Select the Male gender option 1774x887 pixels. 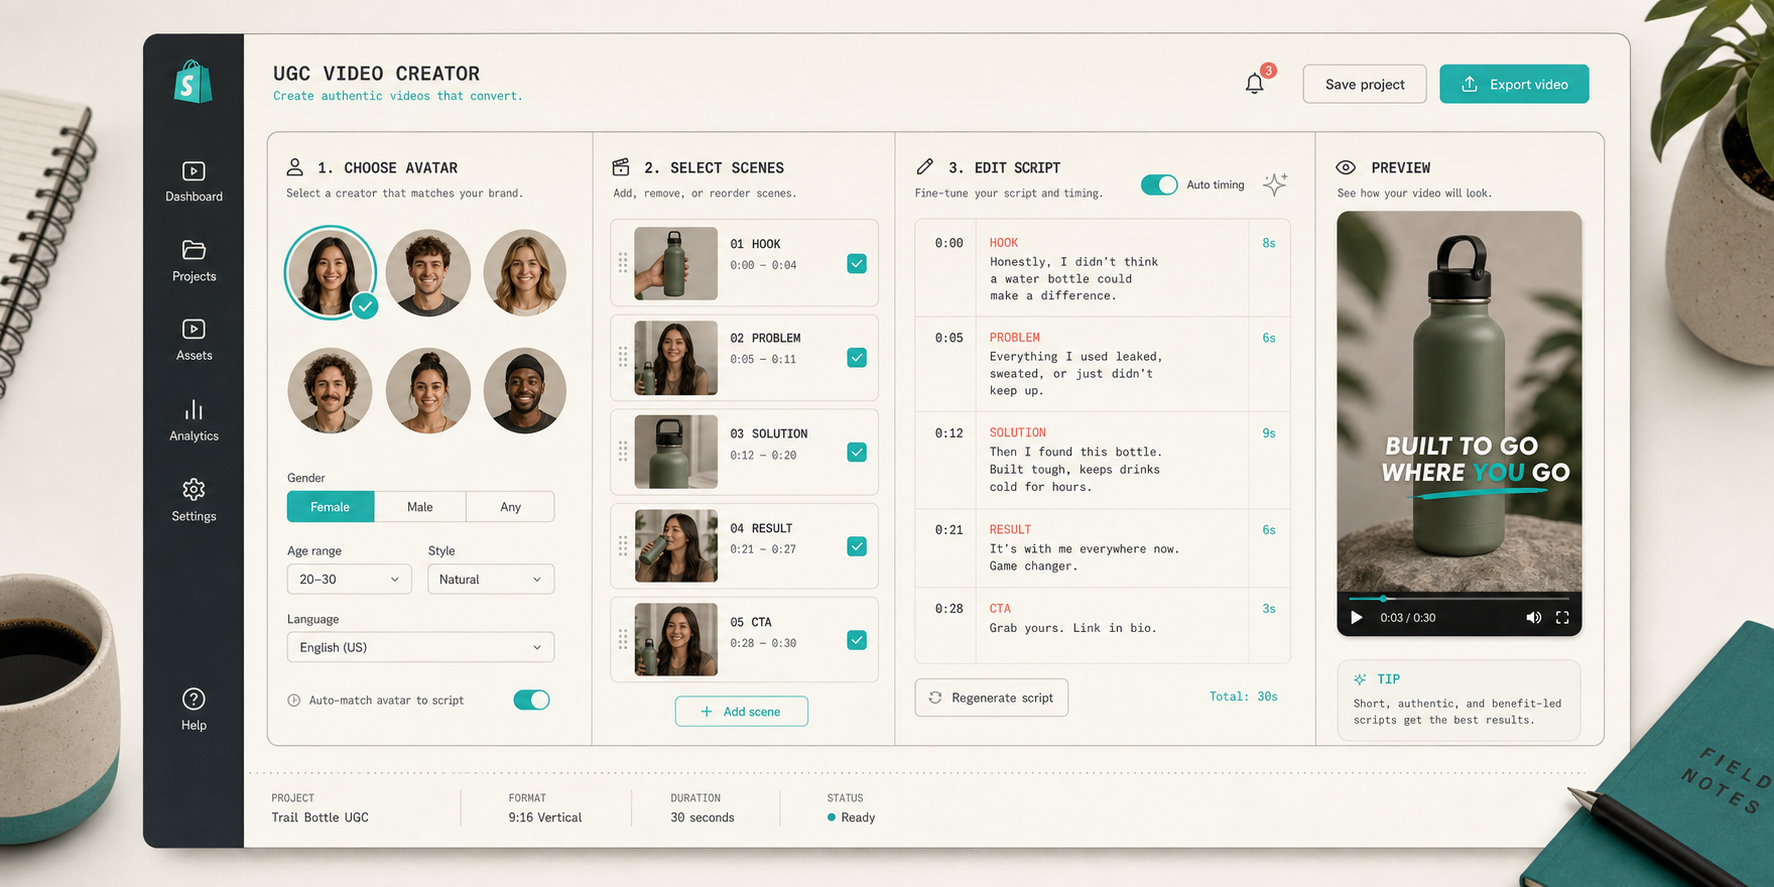[x=420, y=507]
